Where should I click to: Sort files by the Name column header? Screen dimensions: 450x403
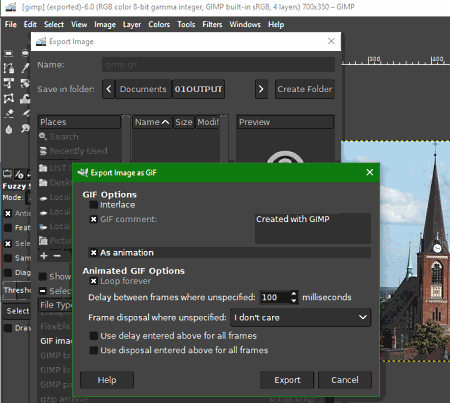152,122
